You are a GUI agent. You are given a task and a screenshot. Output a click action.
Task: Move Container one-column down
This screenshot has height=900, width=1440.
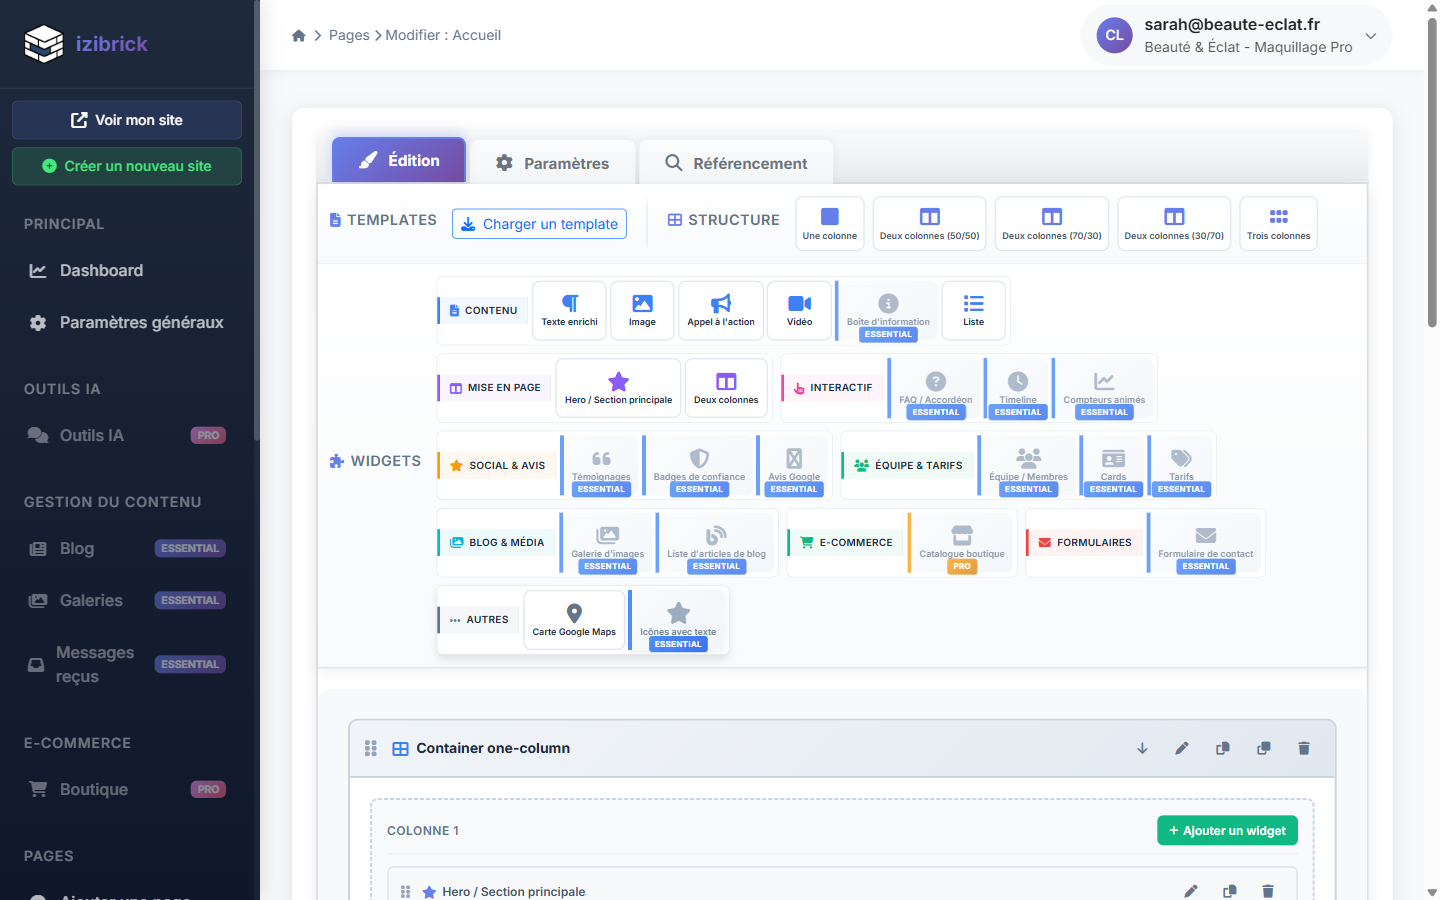[1142, 748]
